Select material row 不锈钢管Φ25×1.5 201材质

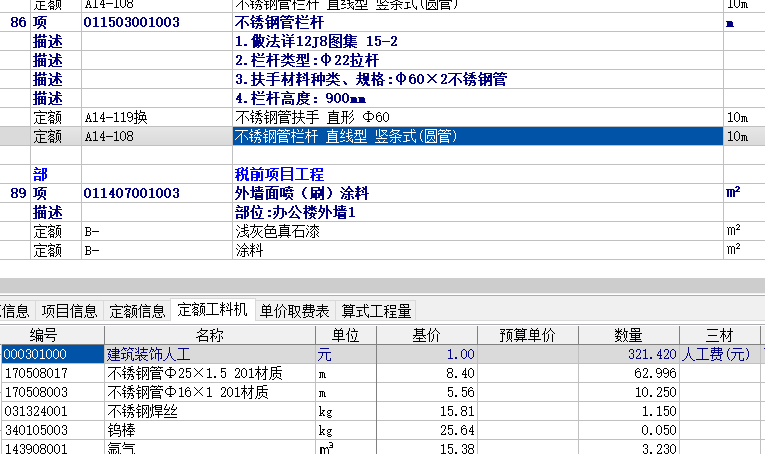click(195, 373)
